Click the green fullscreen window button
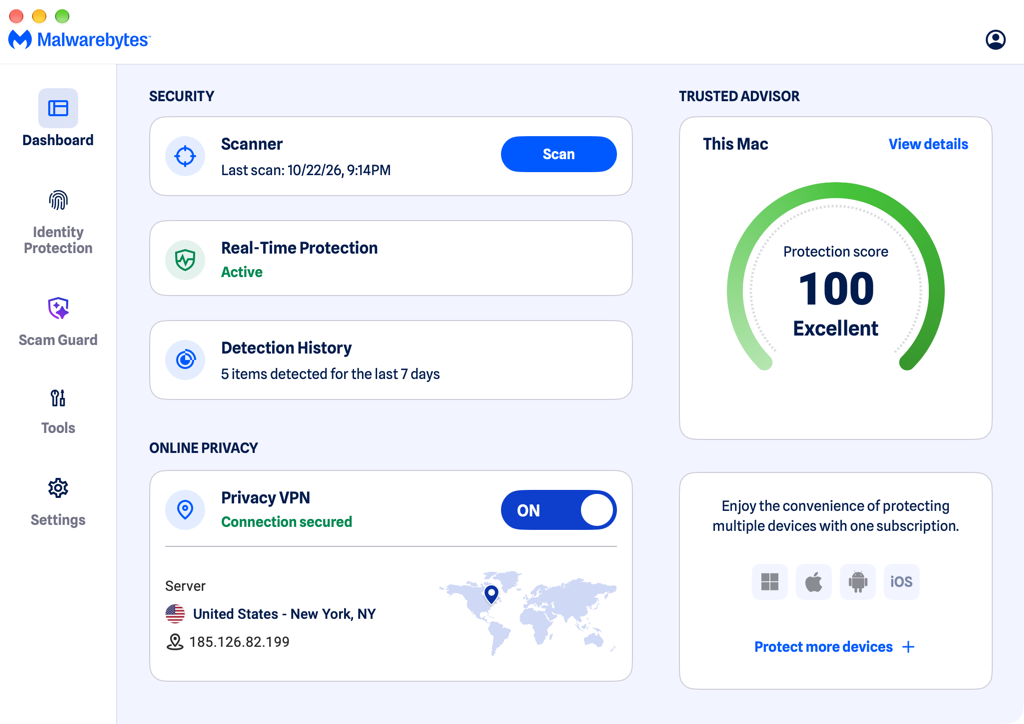This screenshot has width=1024, height=724. click(x=62, y=16)
